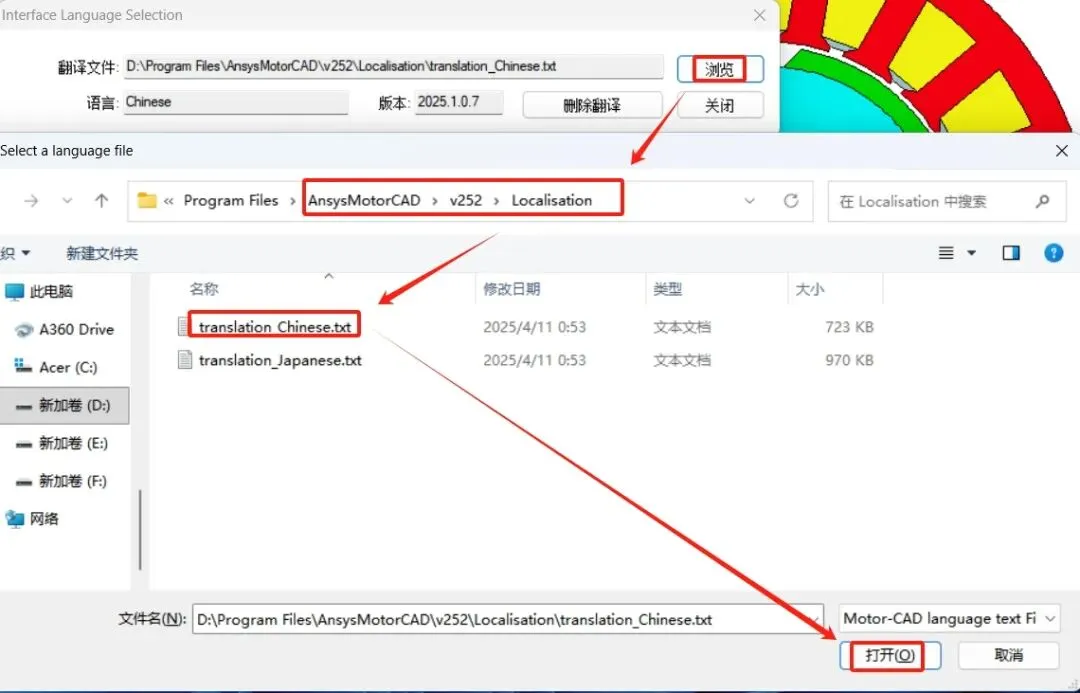Click the view layout list icon
Screen dimensions: 1080x693
pyautogui.click(x=946, y=254)
